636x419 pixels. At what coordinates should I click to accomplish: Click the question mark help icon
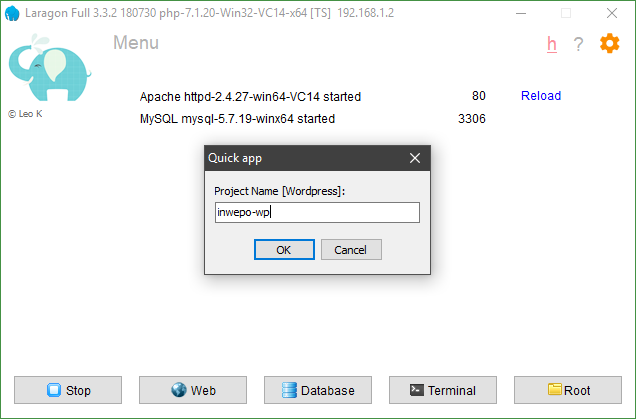point(578,45)
